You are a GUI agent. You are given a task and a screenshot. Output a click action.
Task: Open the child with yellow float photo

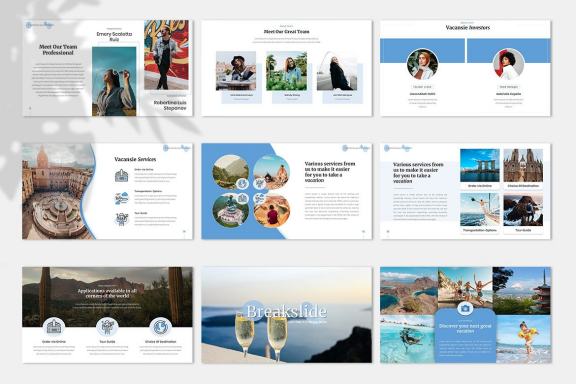pyautogui.click(x=523, y=339)
